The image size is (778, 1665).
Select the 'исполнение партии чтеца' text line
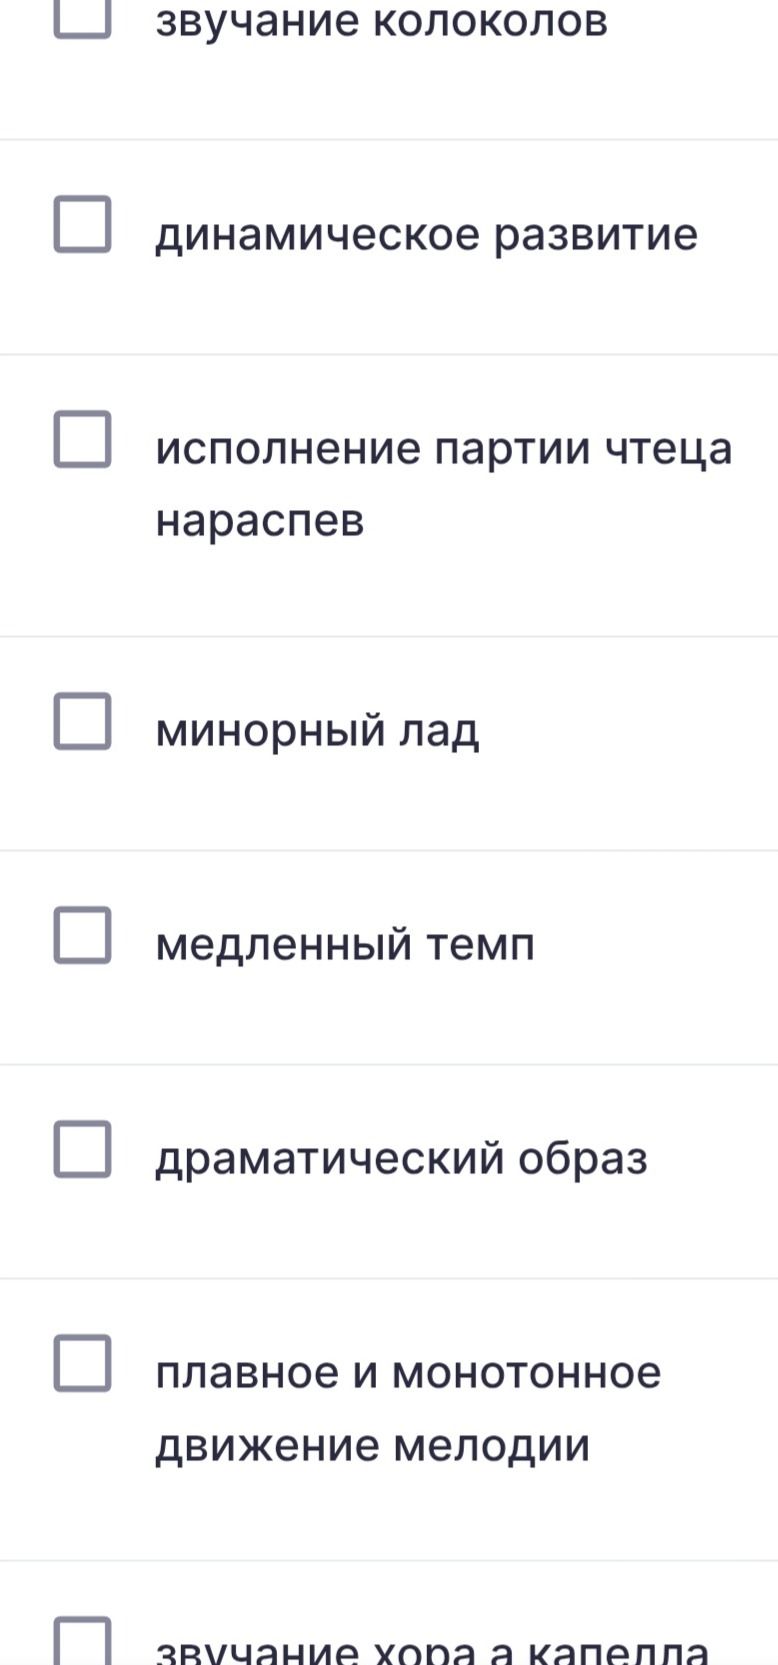[x=444, y=449]
